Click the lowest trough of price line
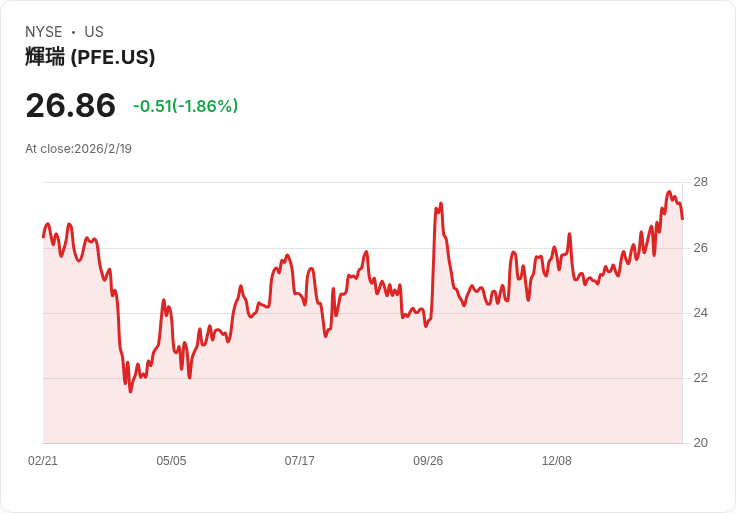This screenshot has height=513, width=736. pos(130,391)
